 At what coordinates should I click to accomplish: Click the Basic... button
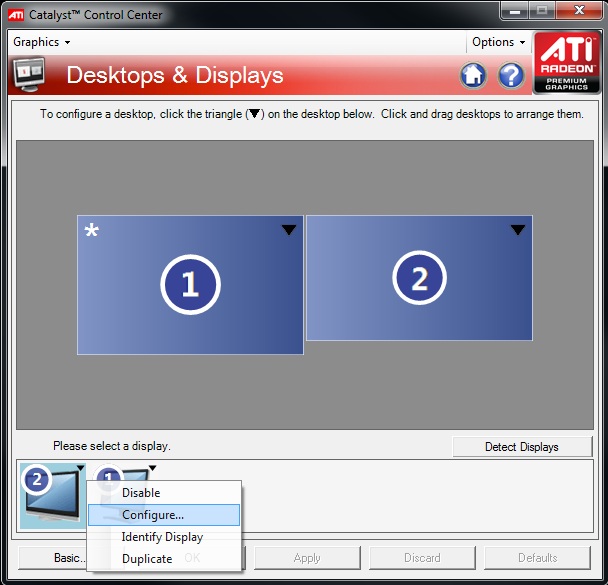click(52, 558)
